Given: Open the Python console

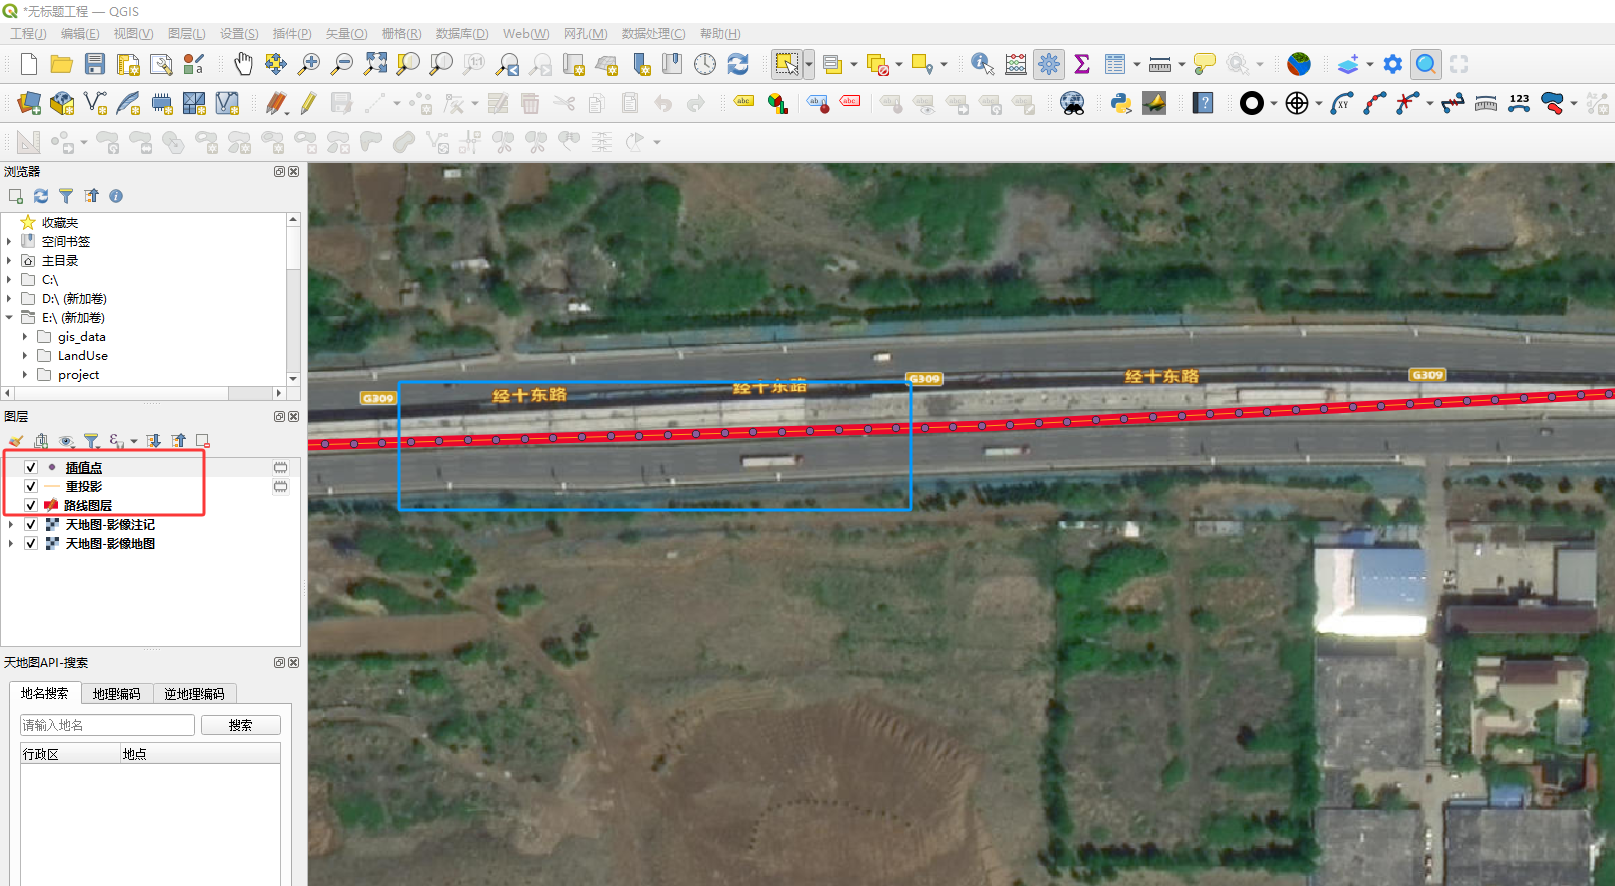Looking at the screenshot, I should coord(1121,103).
